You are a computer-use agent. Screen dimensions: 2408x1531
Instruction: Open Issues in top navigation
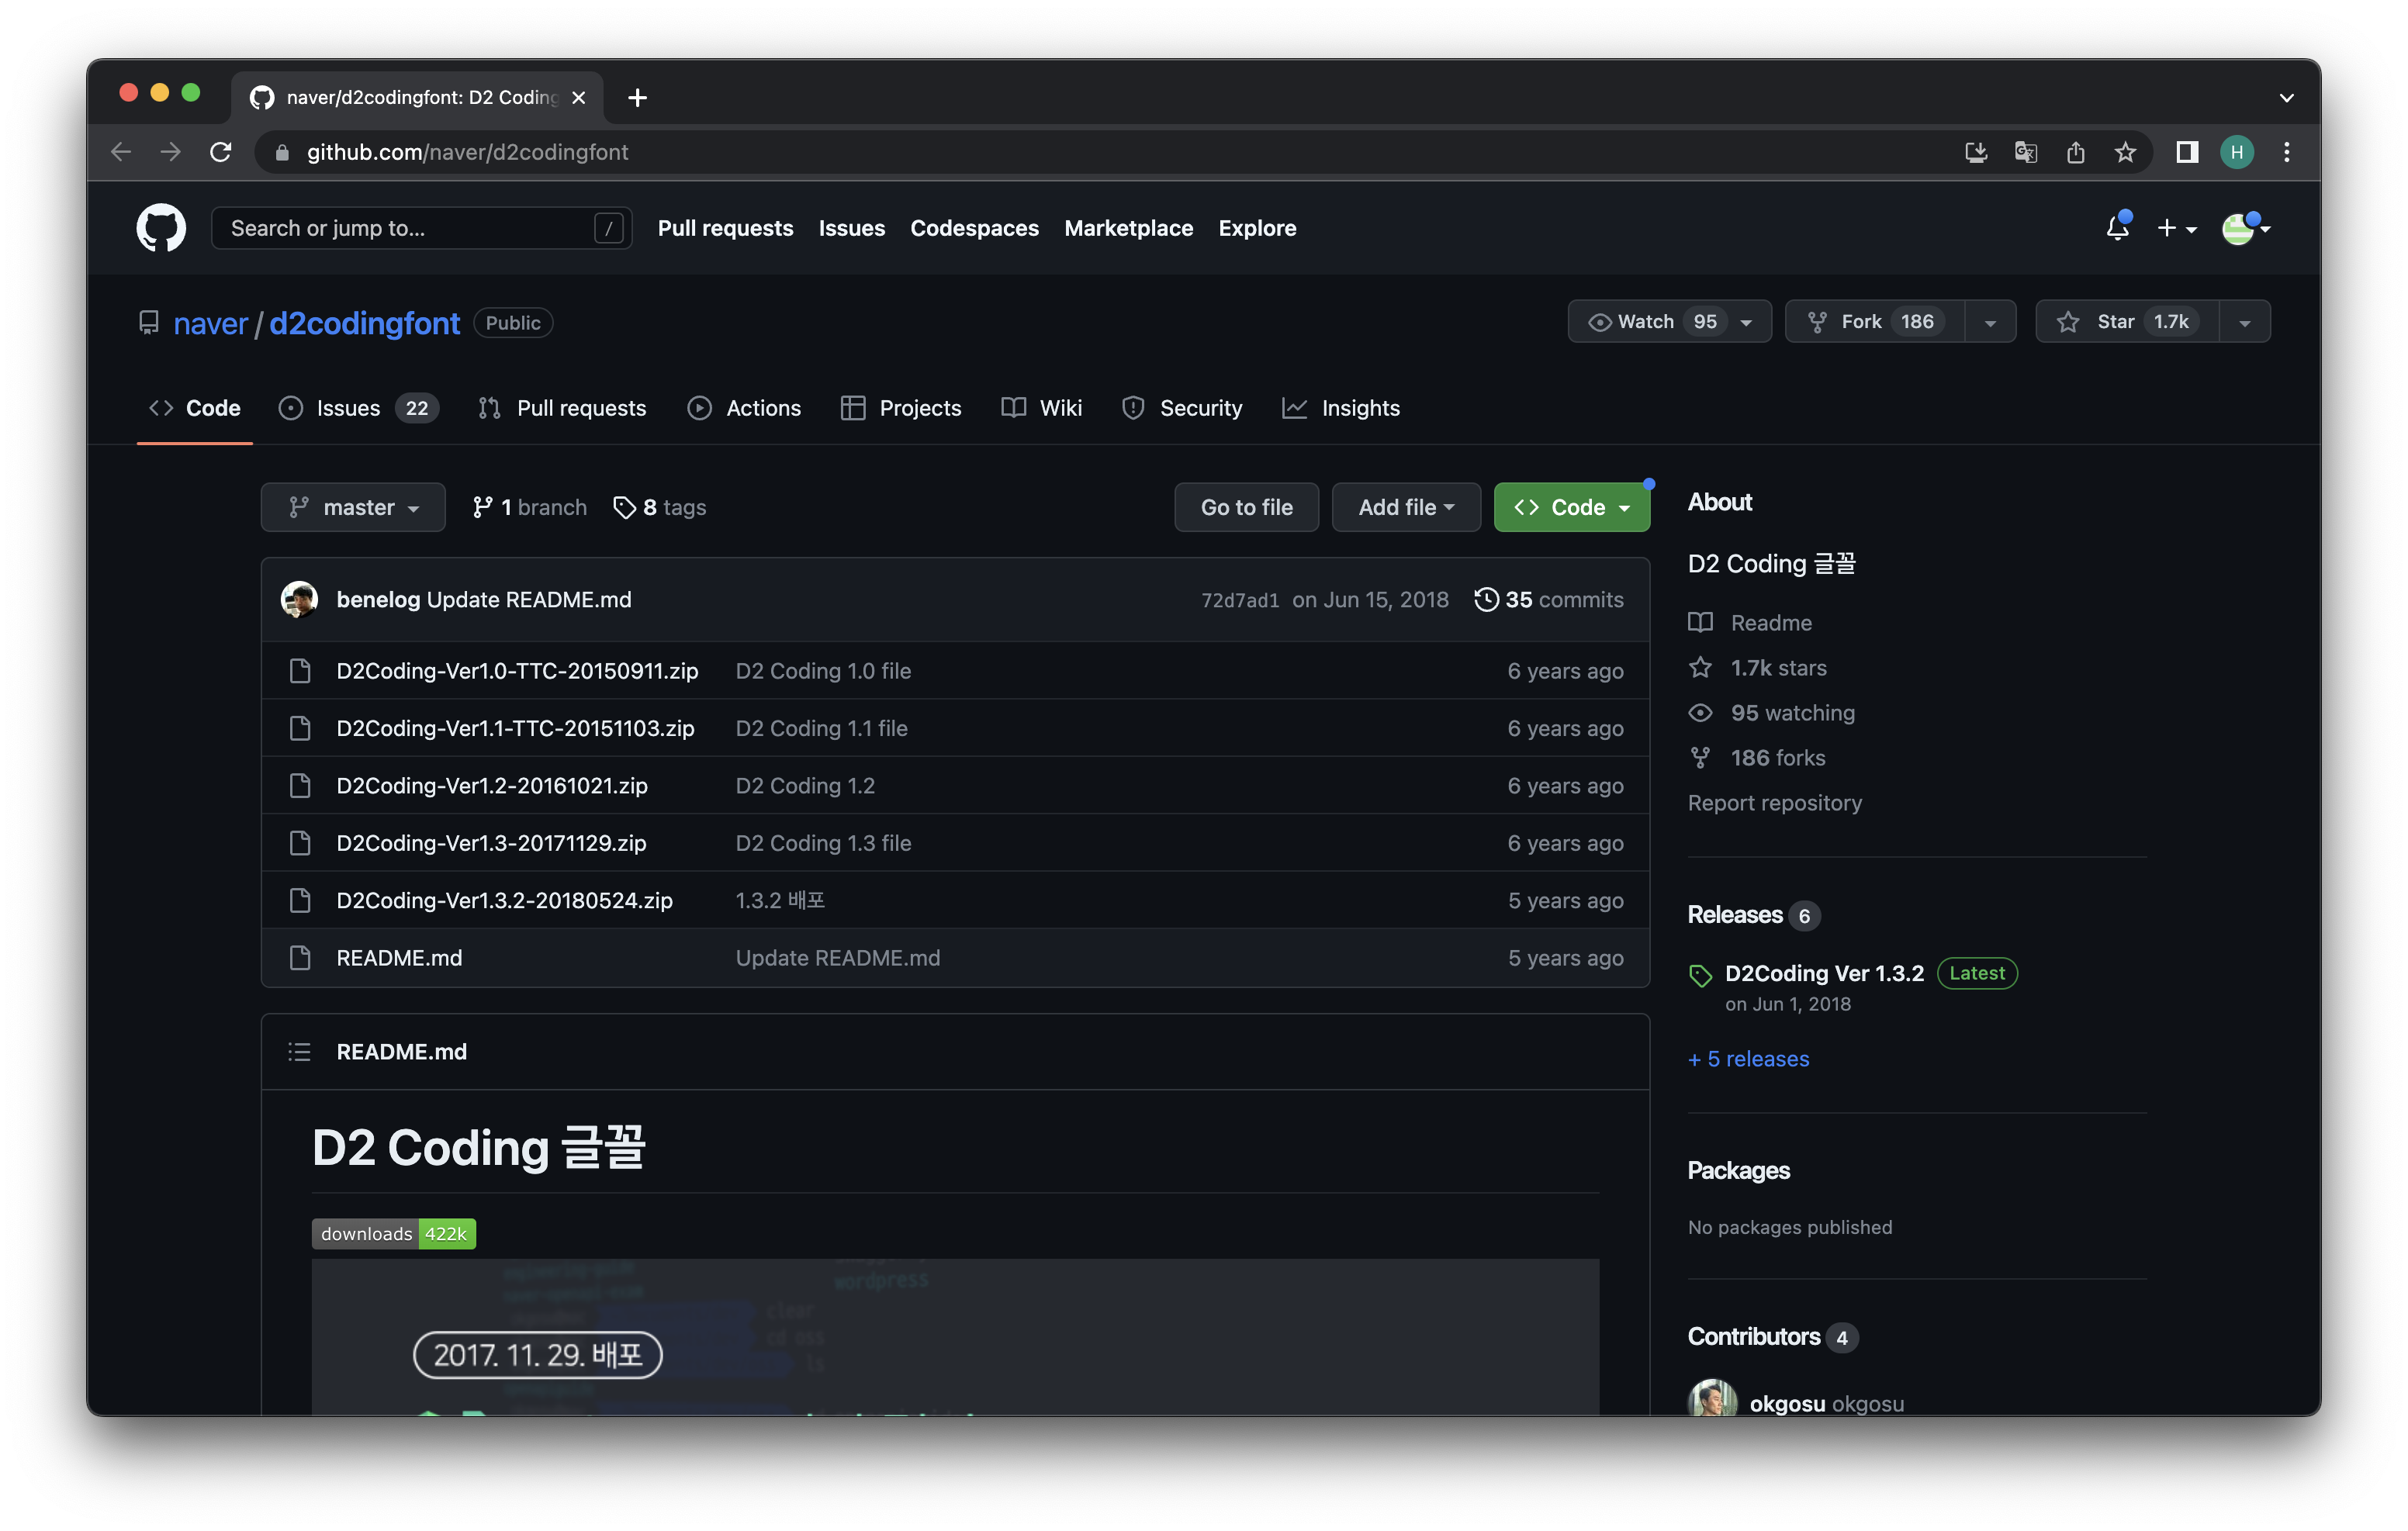851,228
